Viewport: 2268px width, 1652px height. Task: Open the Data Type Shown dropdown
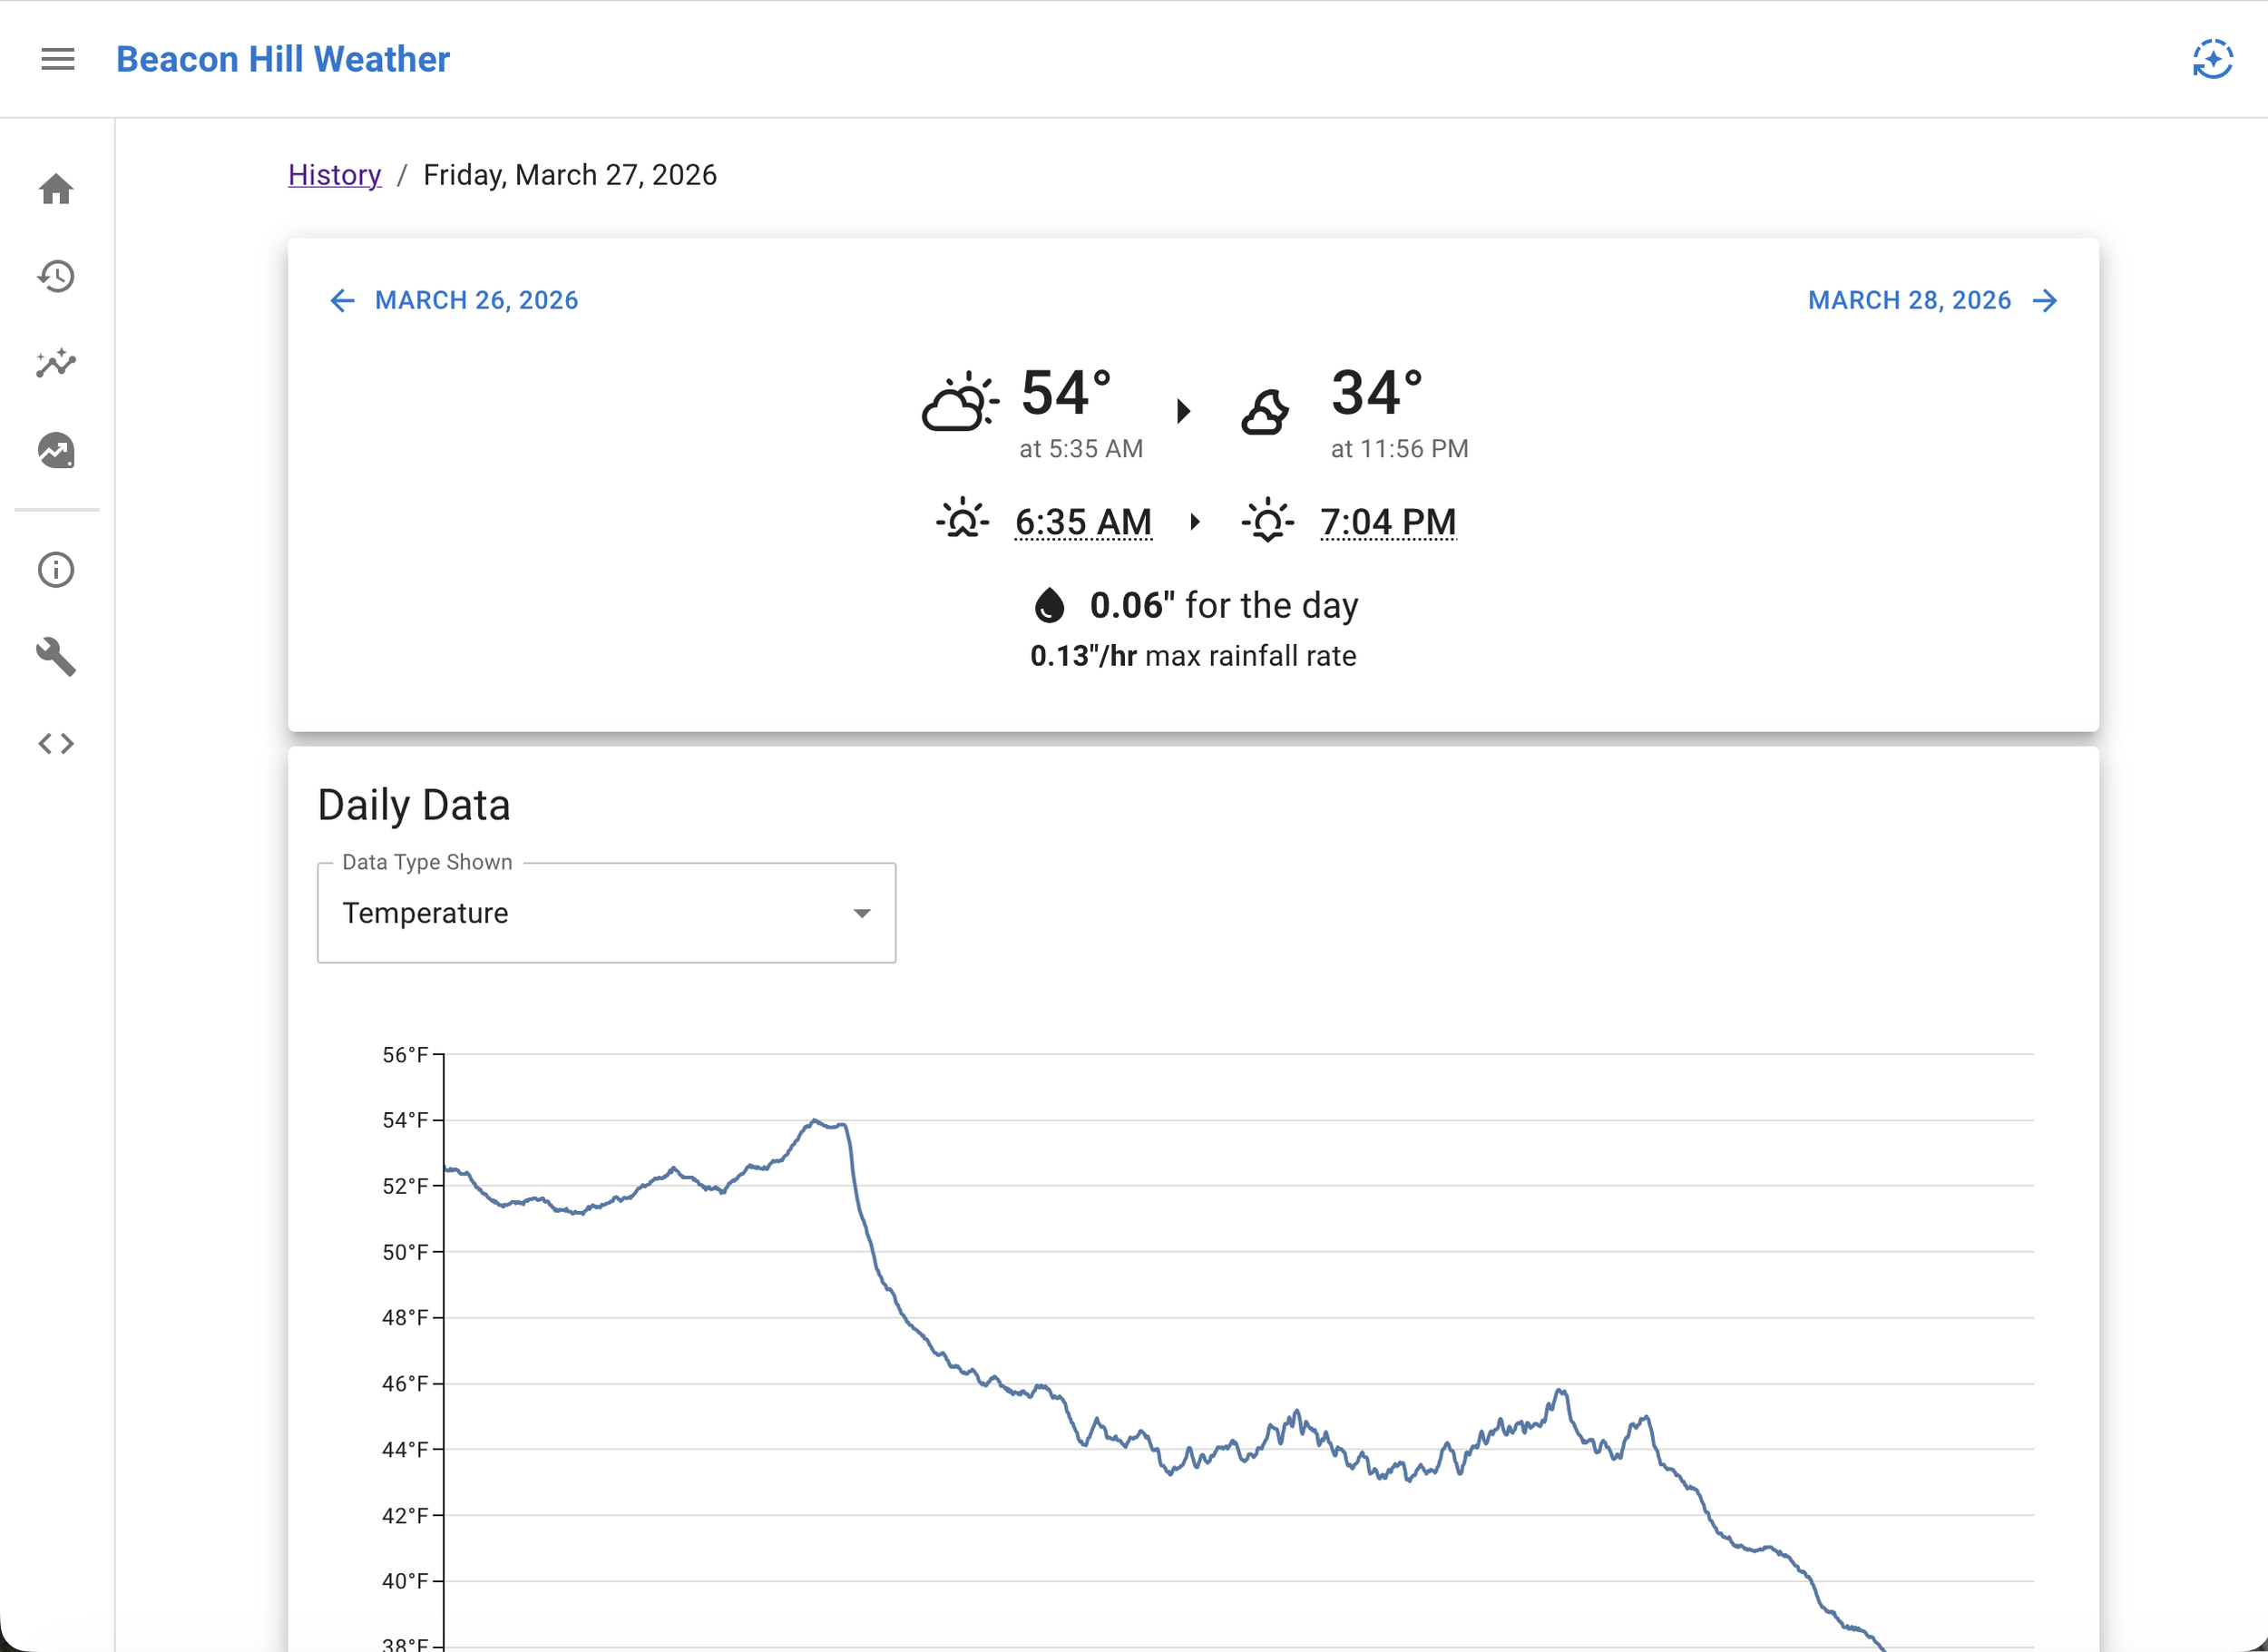point(606,913)
